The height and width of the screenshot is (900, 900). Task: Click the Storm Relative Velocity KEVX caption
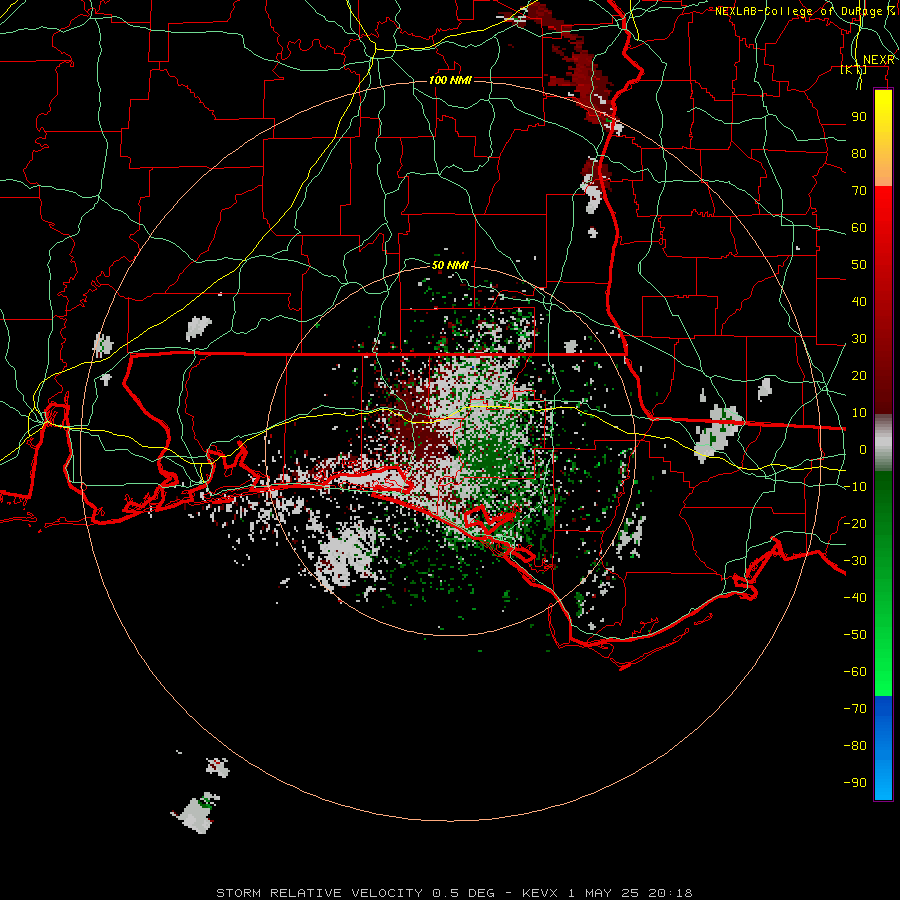coord(454,893)
